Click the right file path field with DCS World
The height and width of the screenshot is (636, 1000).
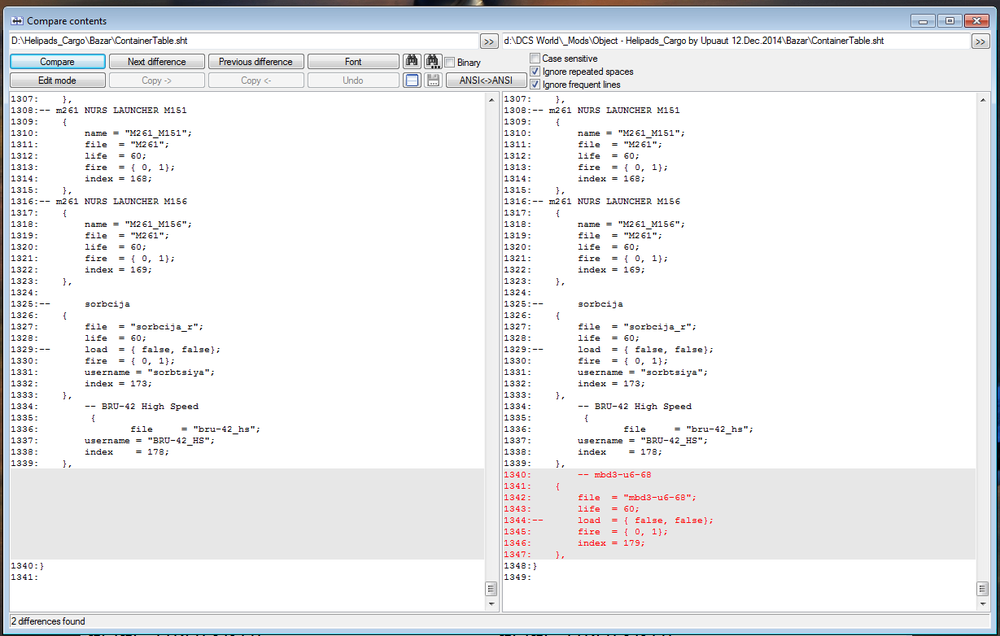click(735, 41)
